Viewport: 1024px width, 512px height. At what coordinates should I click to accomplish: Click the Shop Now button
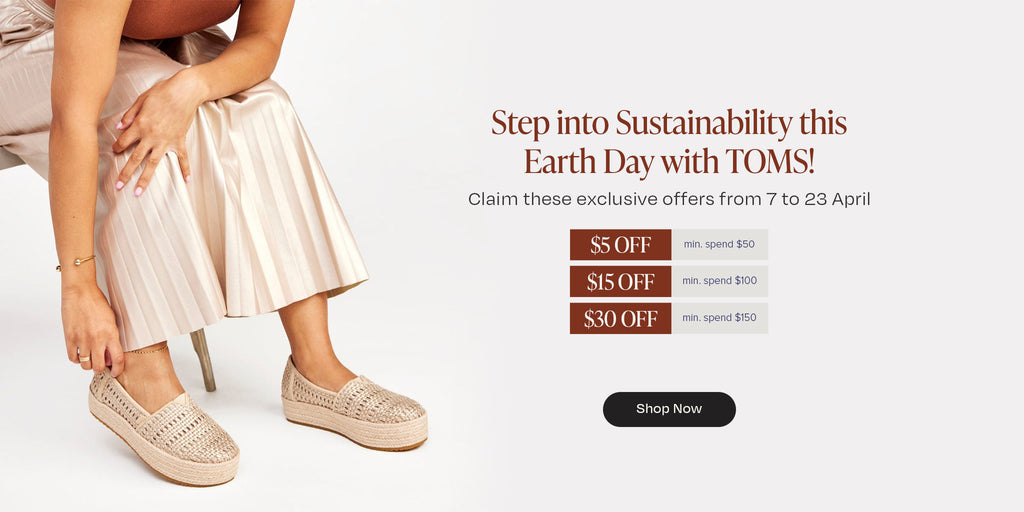point(669,409)
